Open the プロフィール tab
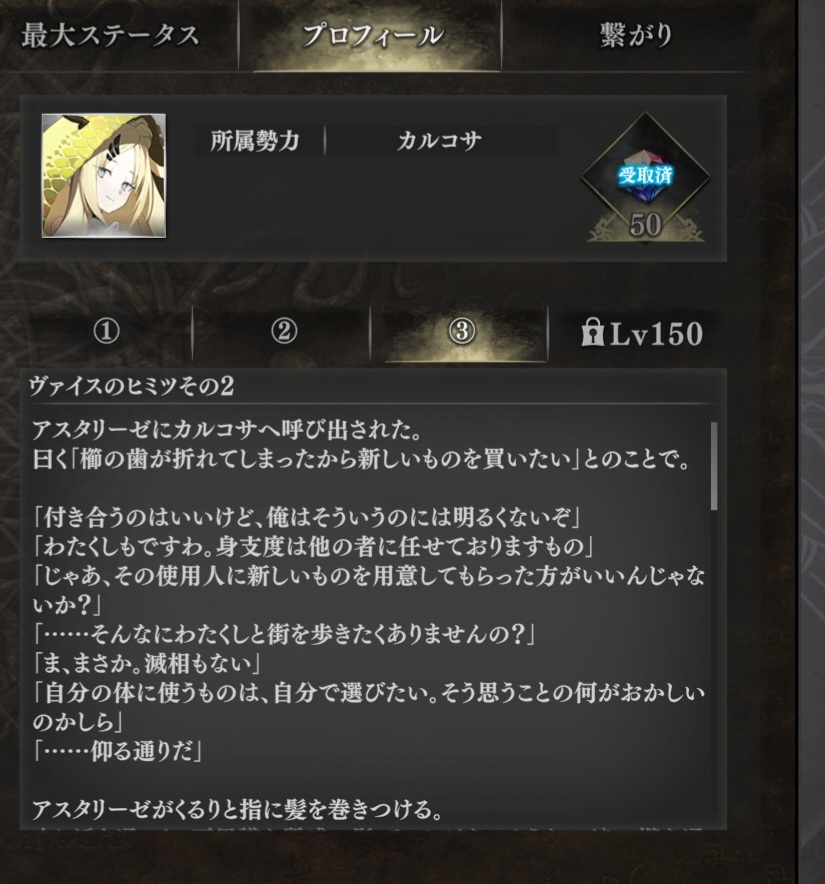The image size is (825, 884). point(372,36)
